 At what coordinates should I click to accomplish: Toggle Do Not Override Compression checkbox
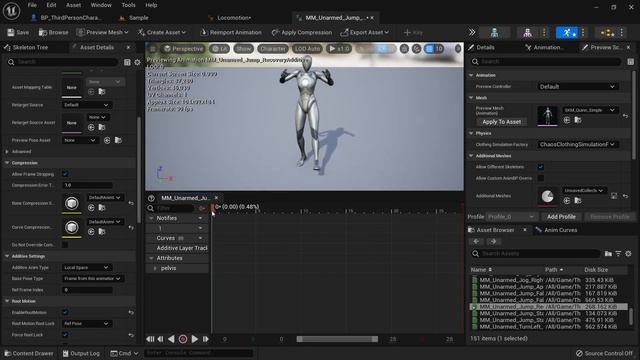click(x=65, y=244)
